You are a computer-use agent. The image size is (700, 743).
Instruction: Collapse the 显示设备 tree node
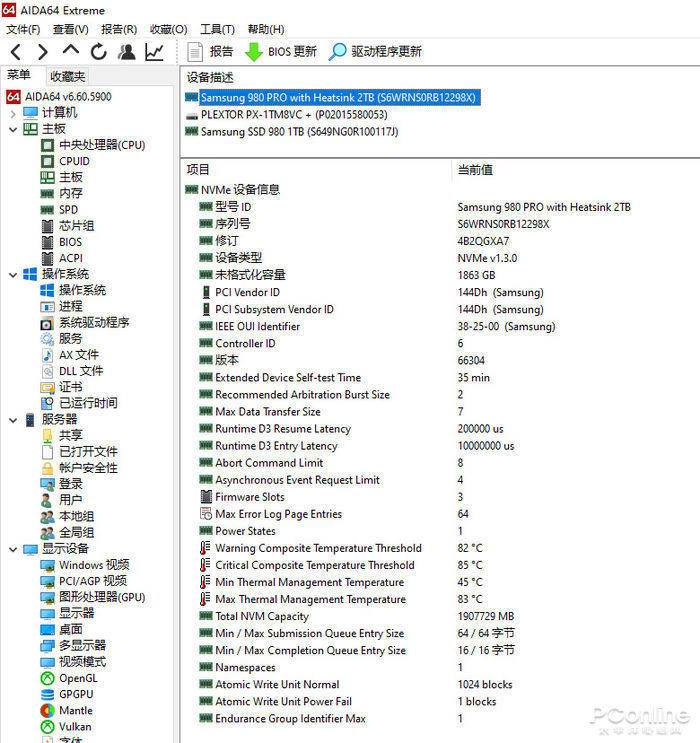(x=13, y=549)
